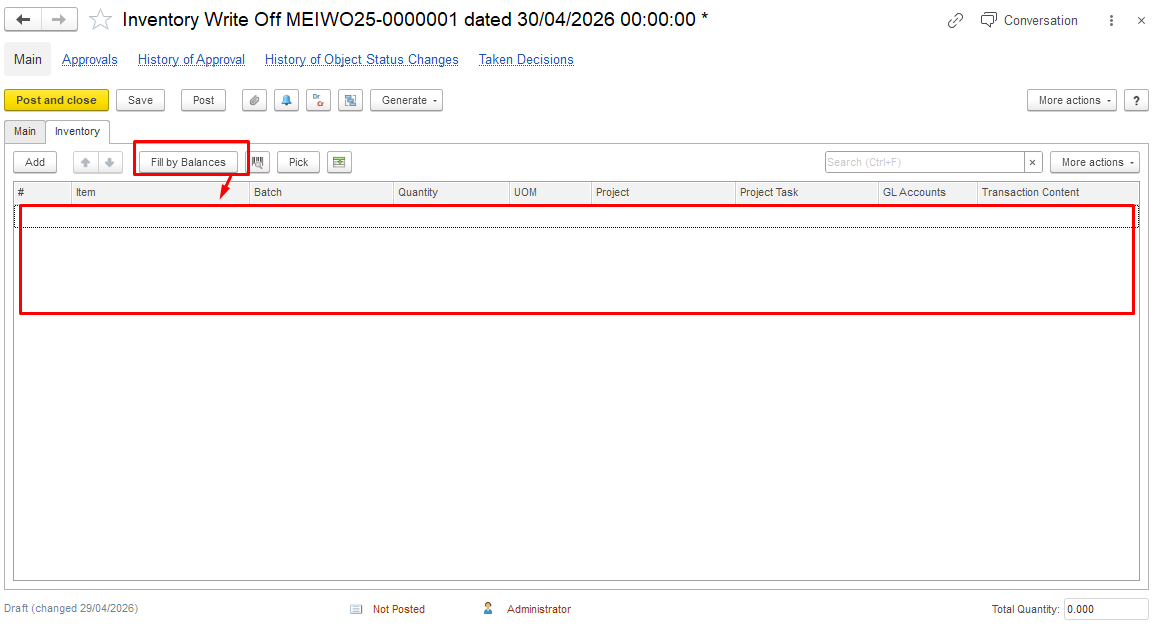Image resolution: width=1168 pixels, height=632 pixels.
Task: Switch to the inner Main tab
Action: point(25,131)
